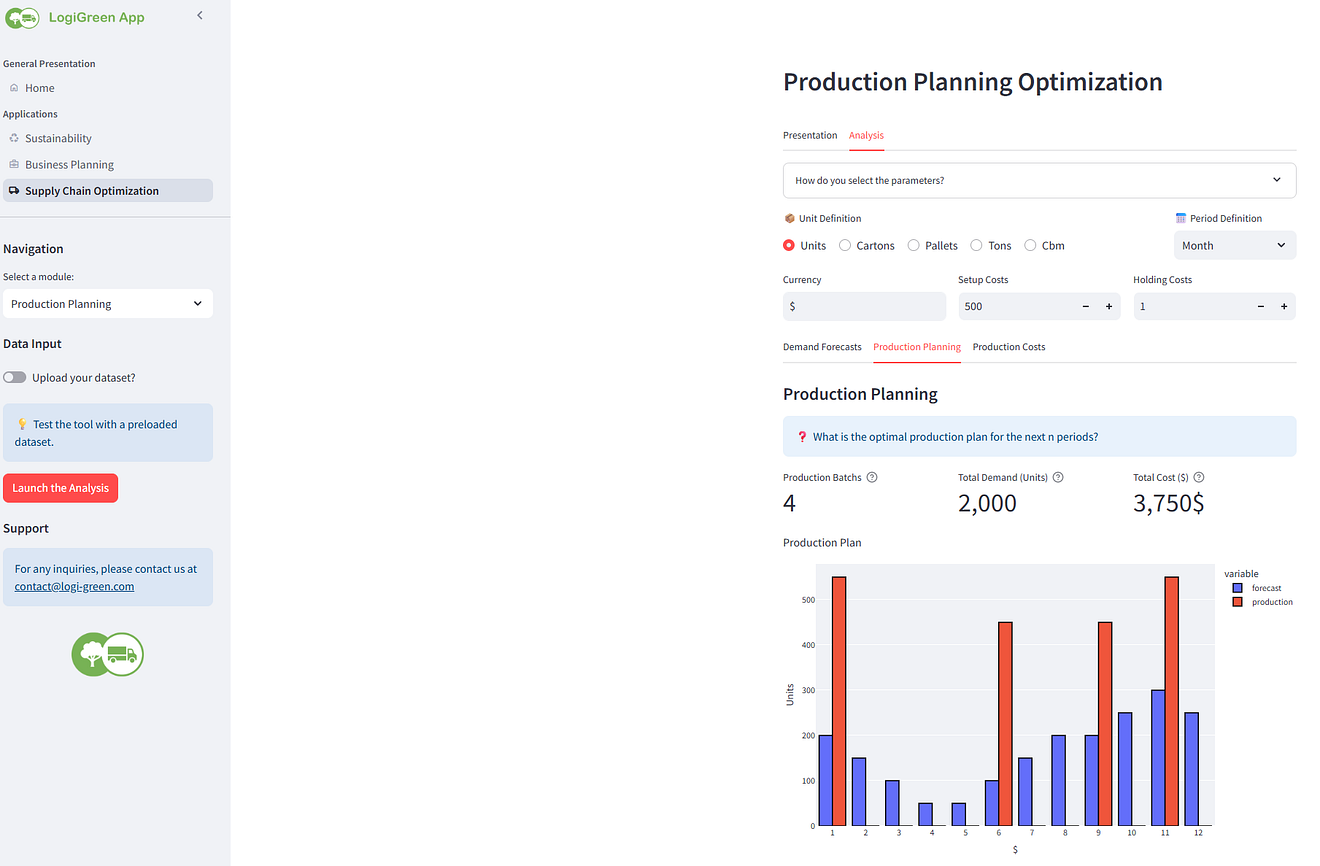Open the Month period definition dropdown
The height and width of the screenshot is (866, 1320).
[1234, 245]
